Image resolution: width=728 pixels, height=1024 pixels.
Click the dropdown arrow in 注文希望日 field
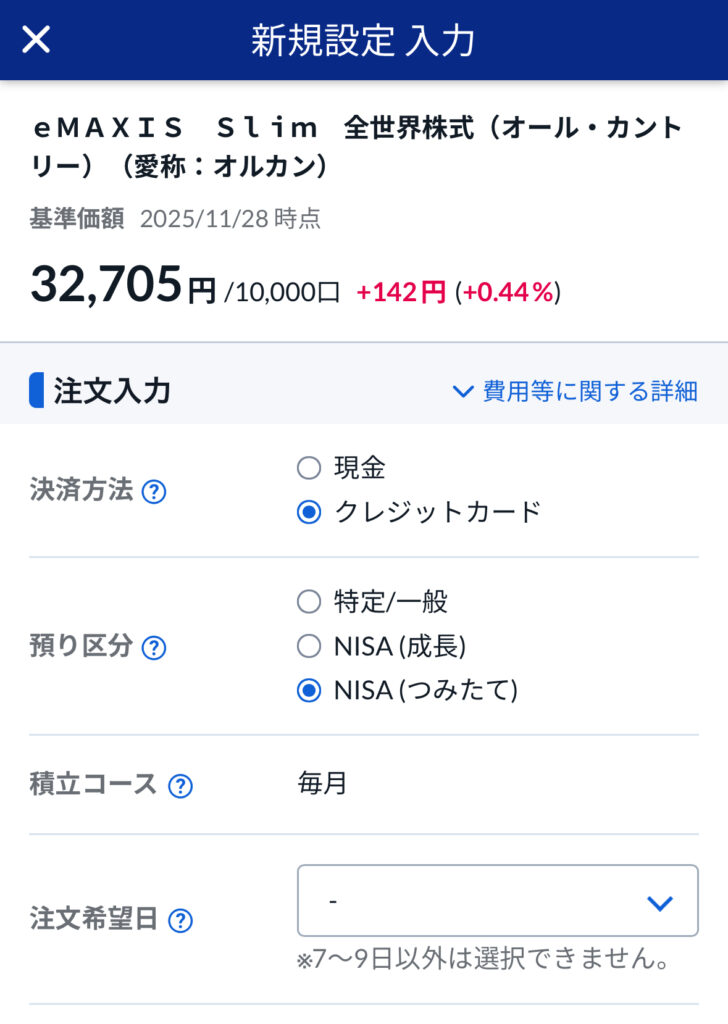[x=659, y=903]
